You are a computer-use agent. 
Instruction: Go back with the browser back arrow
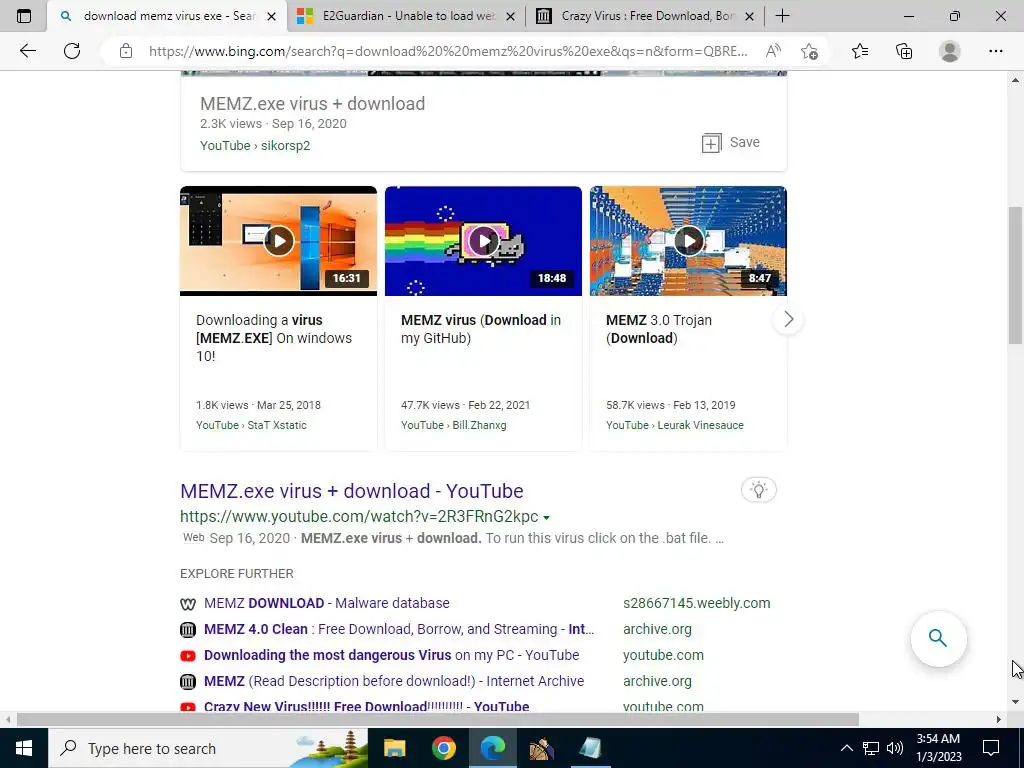coord(27,51)
